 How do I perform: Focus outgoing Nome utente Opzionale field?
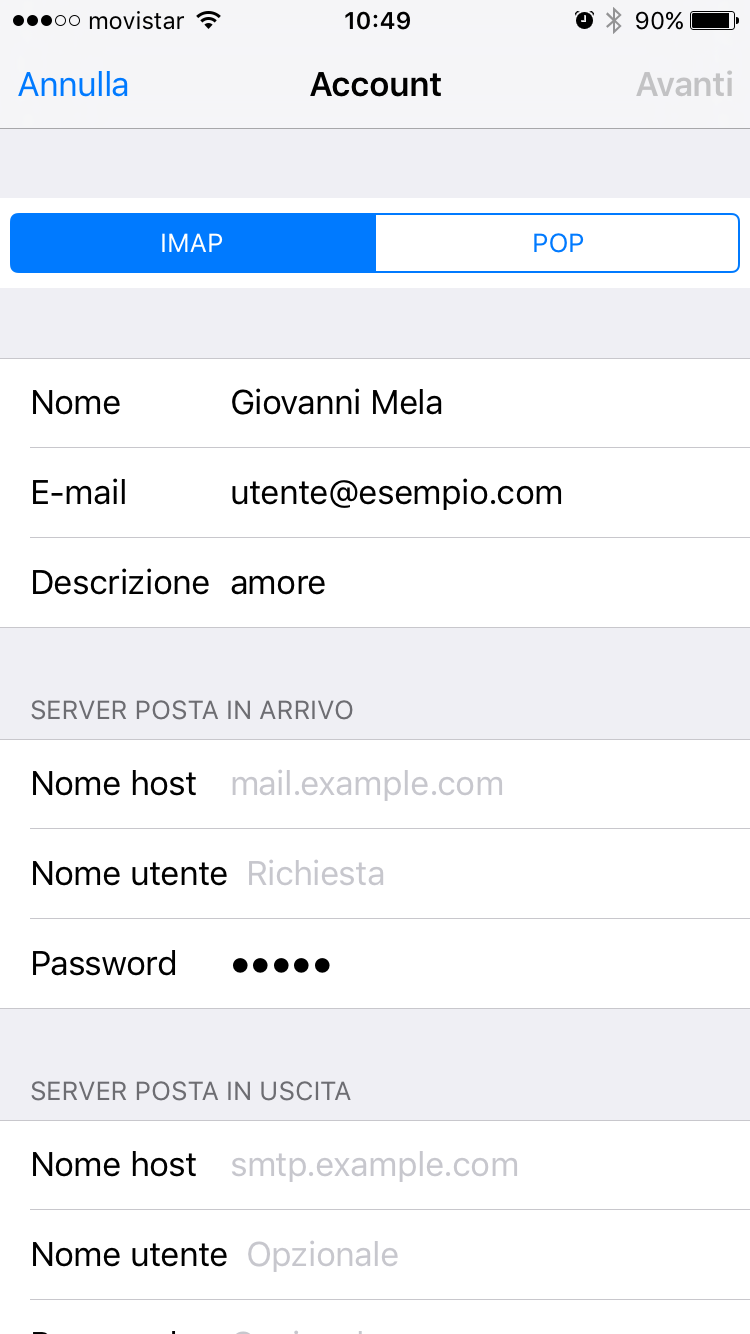pyautogui.click(x=375, y=1255)
